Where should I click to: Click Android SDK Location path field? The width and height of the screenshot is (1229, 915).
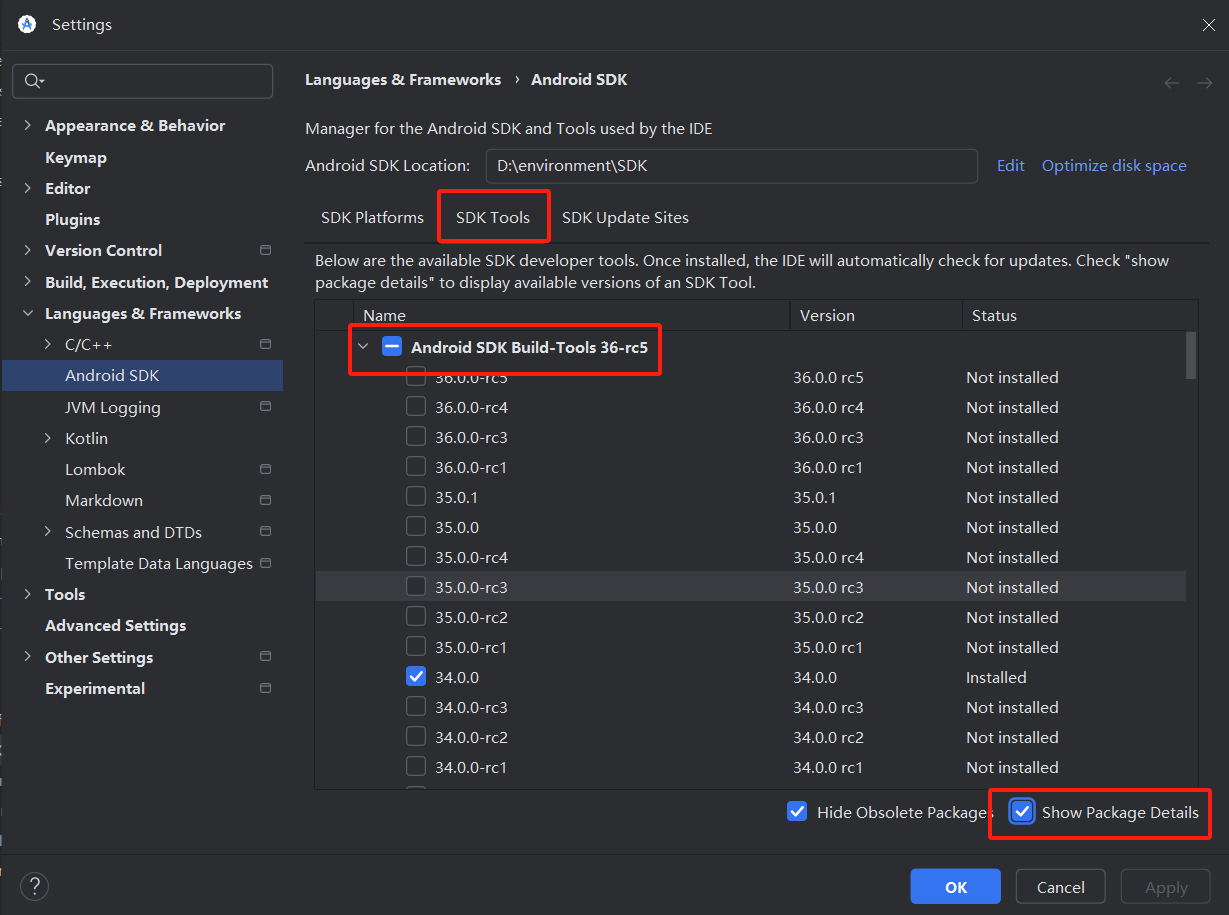coord(732,166)
